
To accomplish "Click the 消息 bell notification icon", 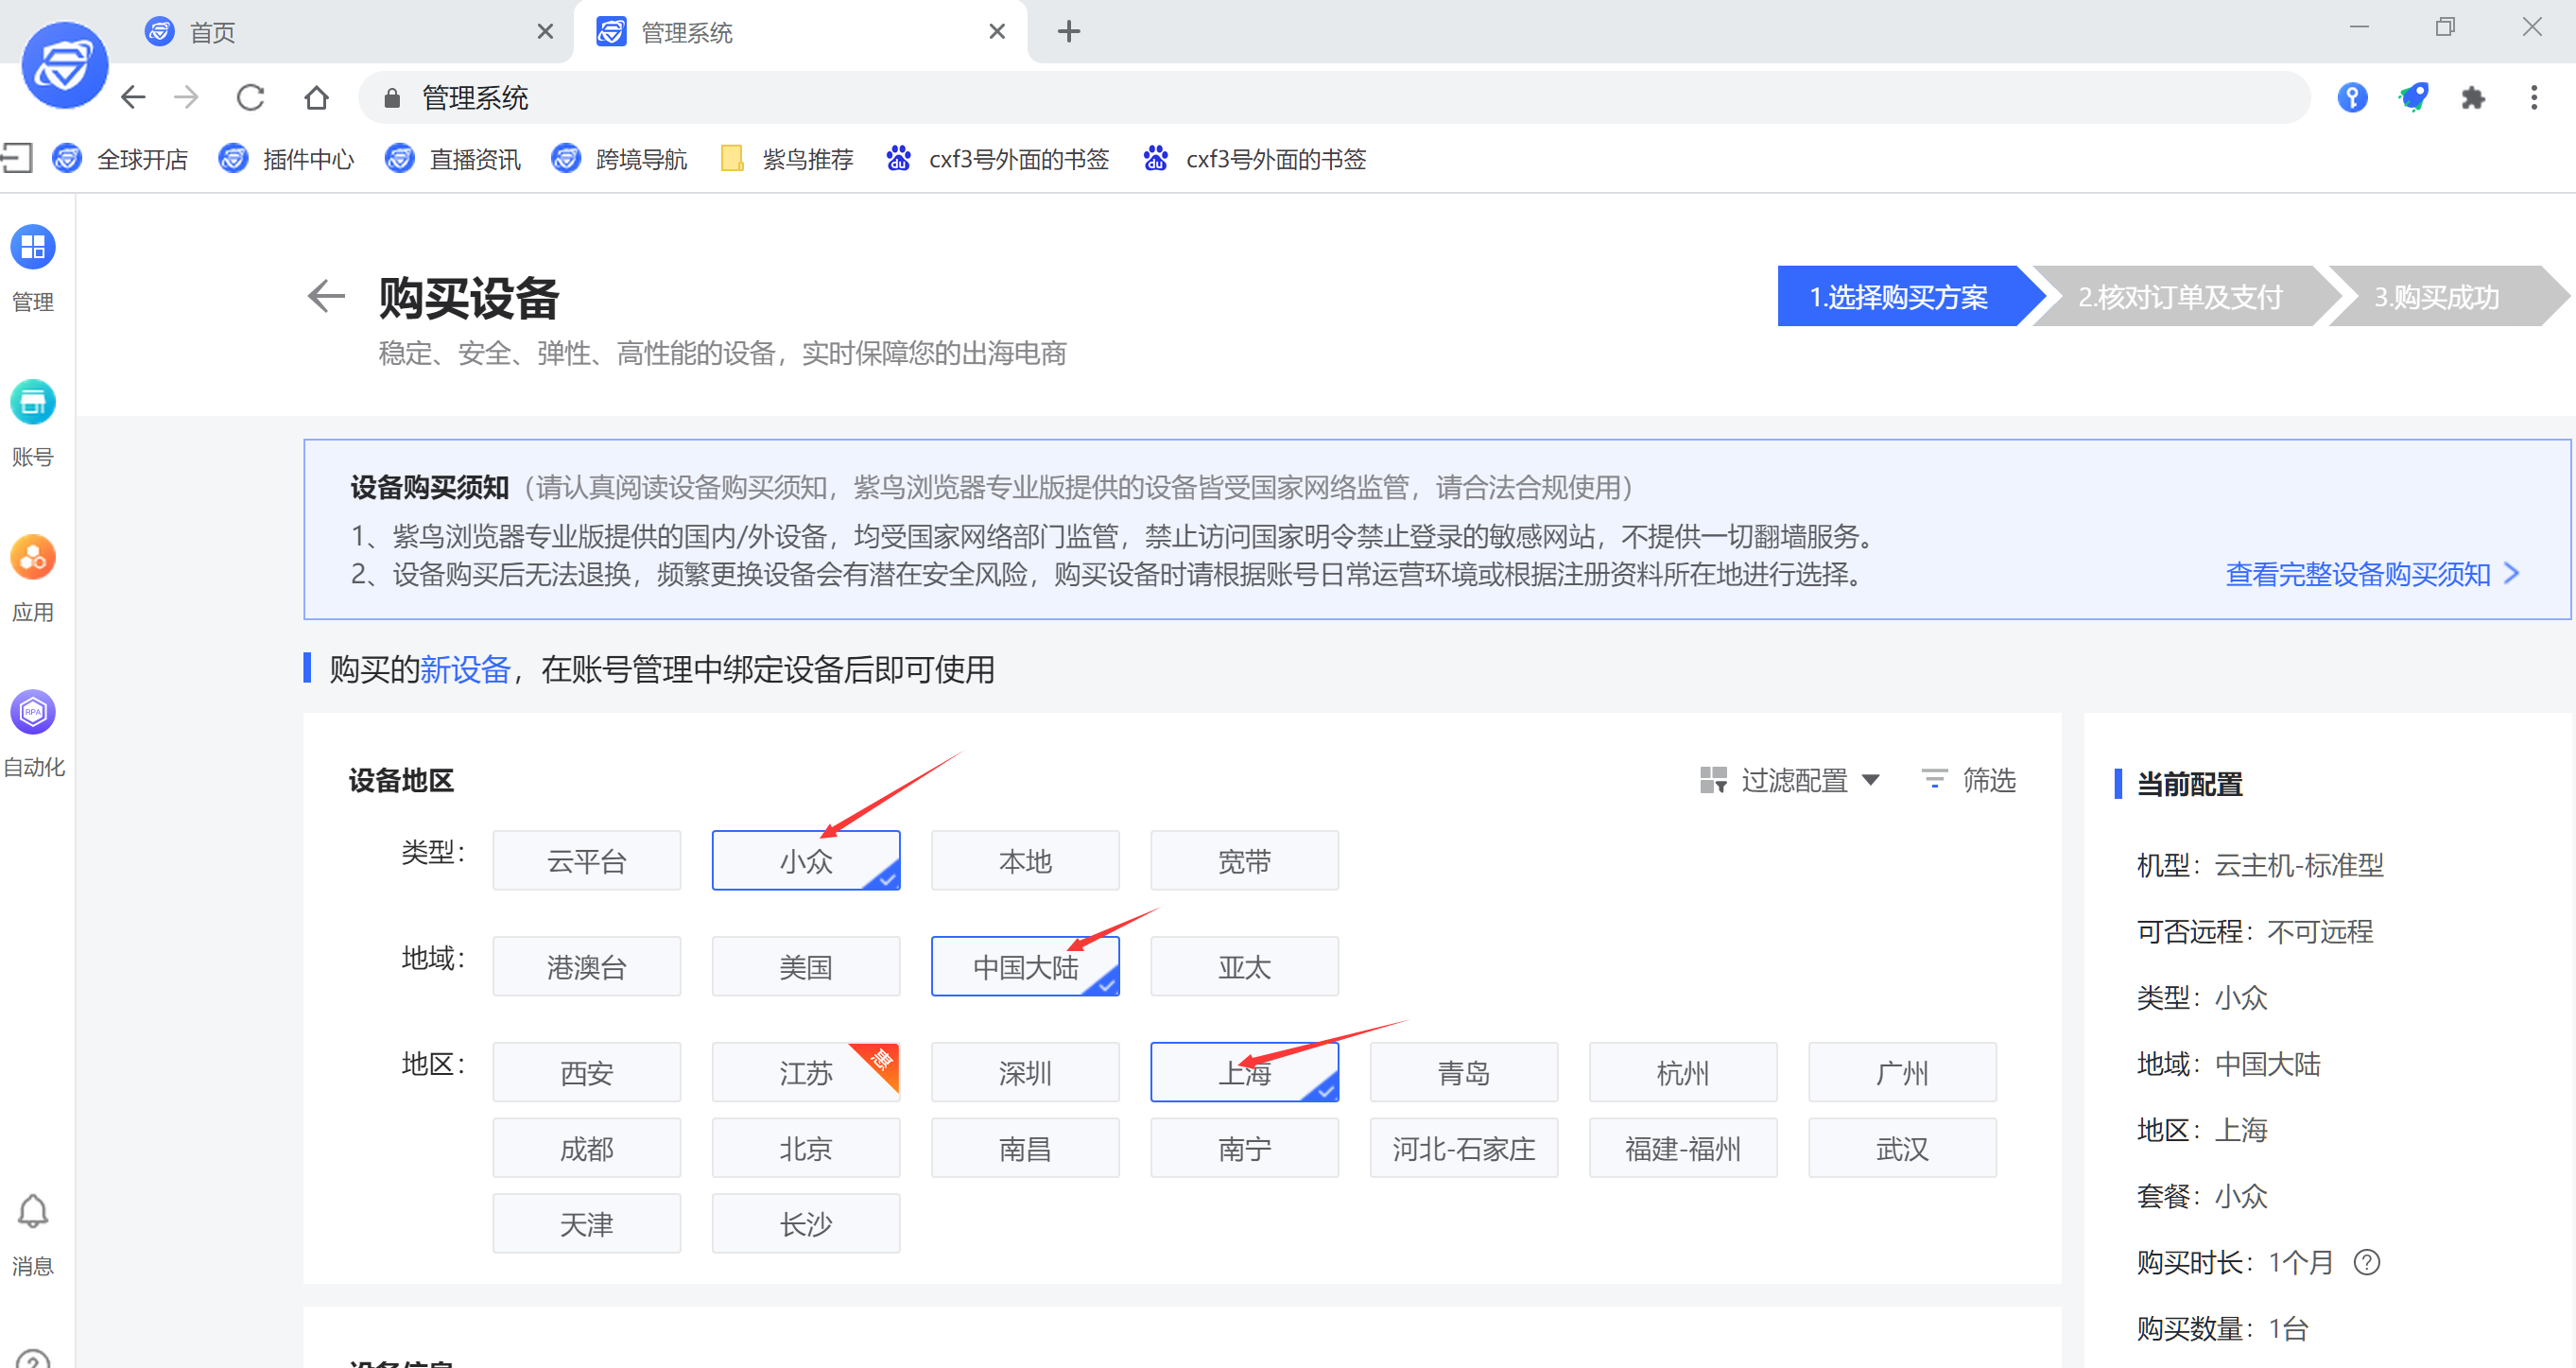I will click(x=32, y=1212).
